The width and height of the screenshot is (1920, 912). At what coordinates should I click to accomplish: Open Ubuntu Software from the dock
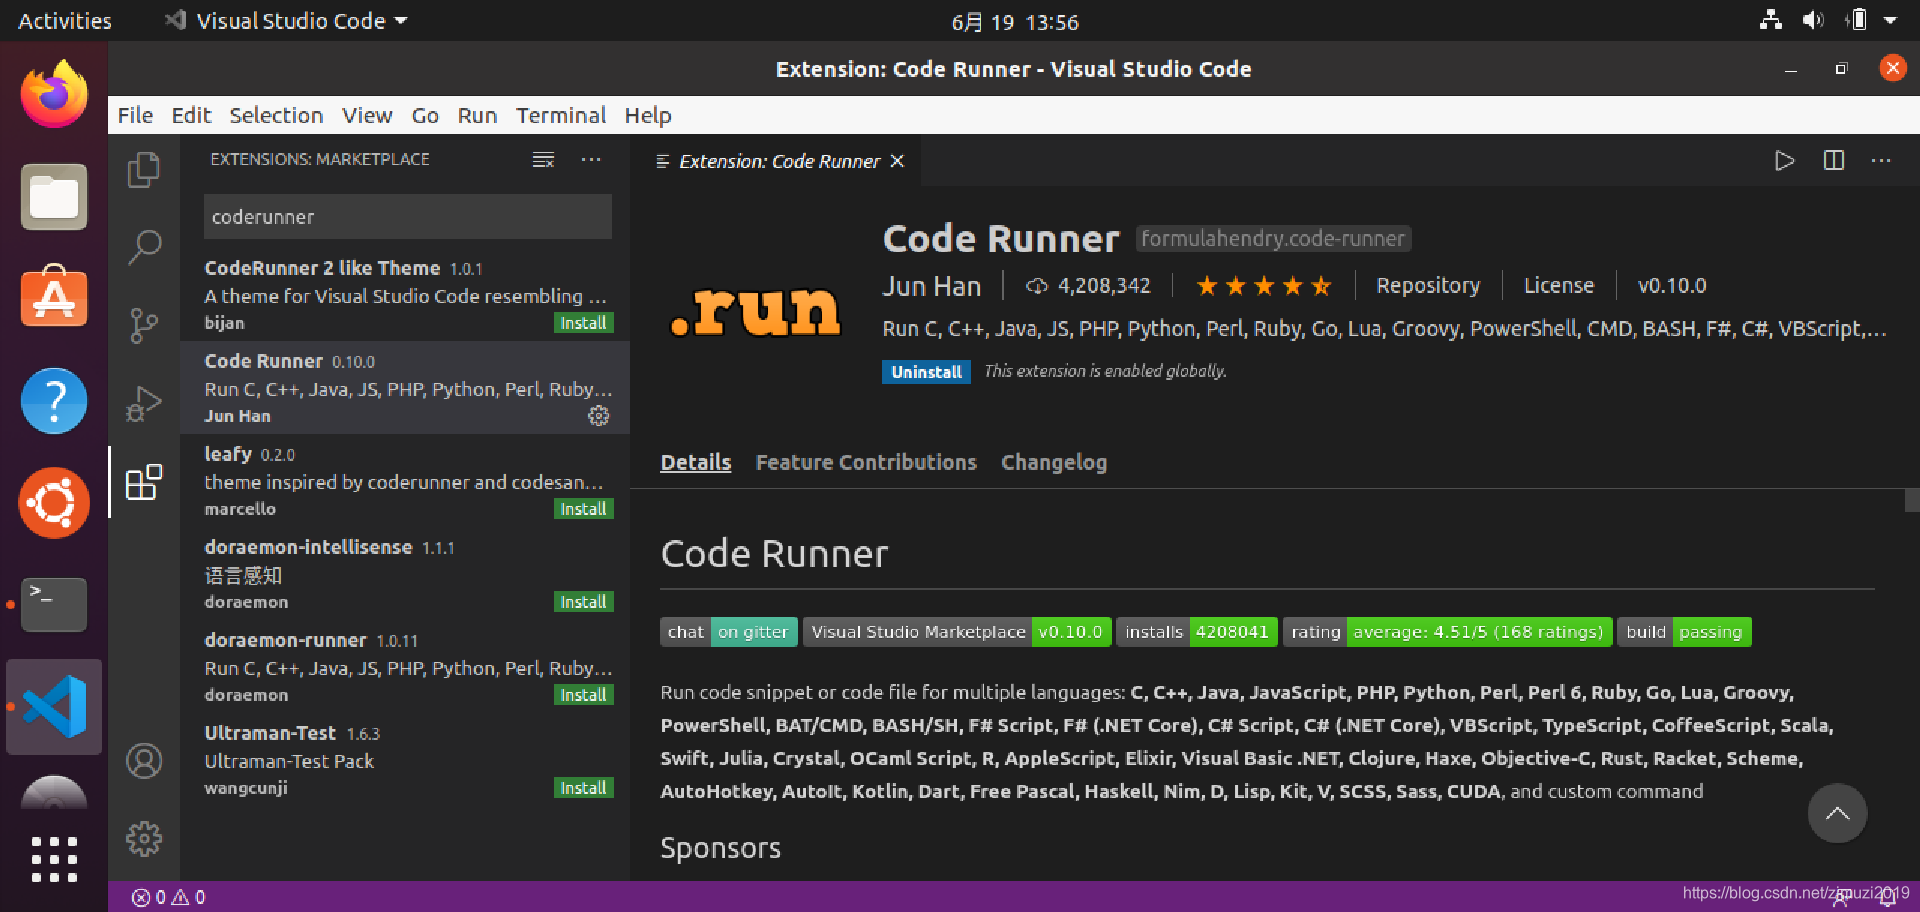[x=54, y=298]
